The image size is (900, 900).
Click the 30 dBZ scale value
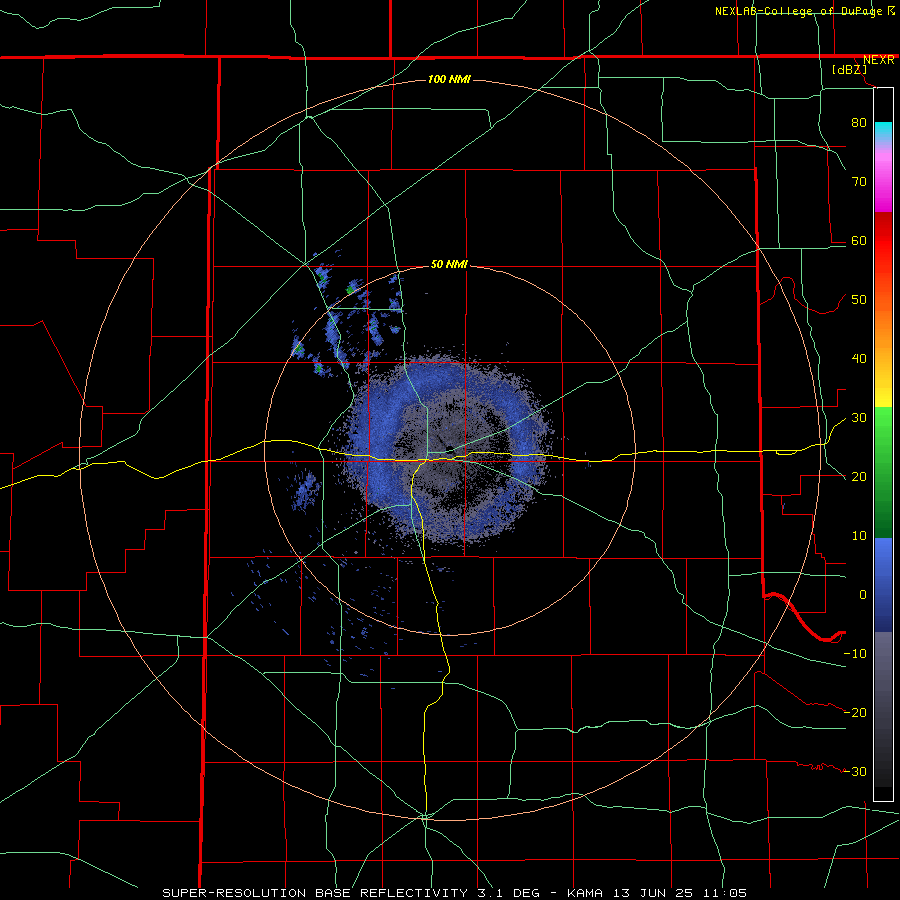tap(859, 418)
